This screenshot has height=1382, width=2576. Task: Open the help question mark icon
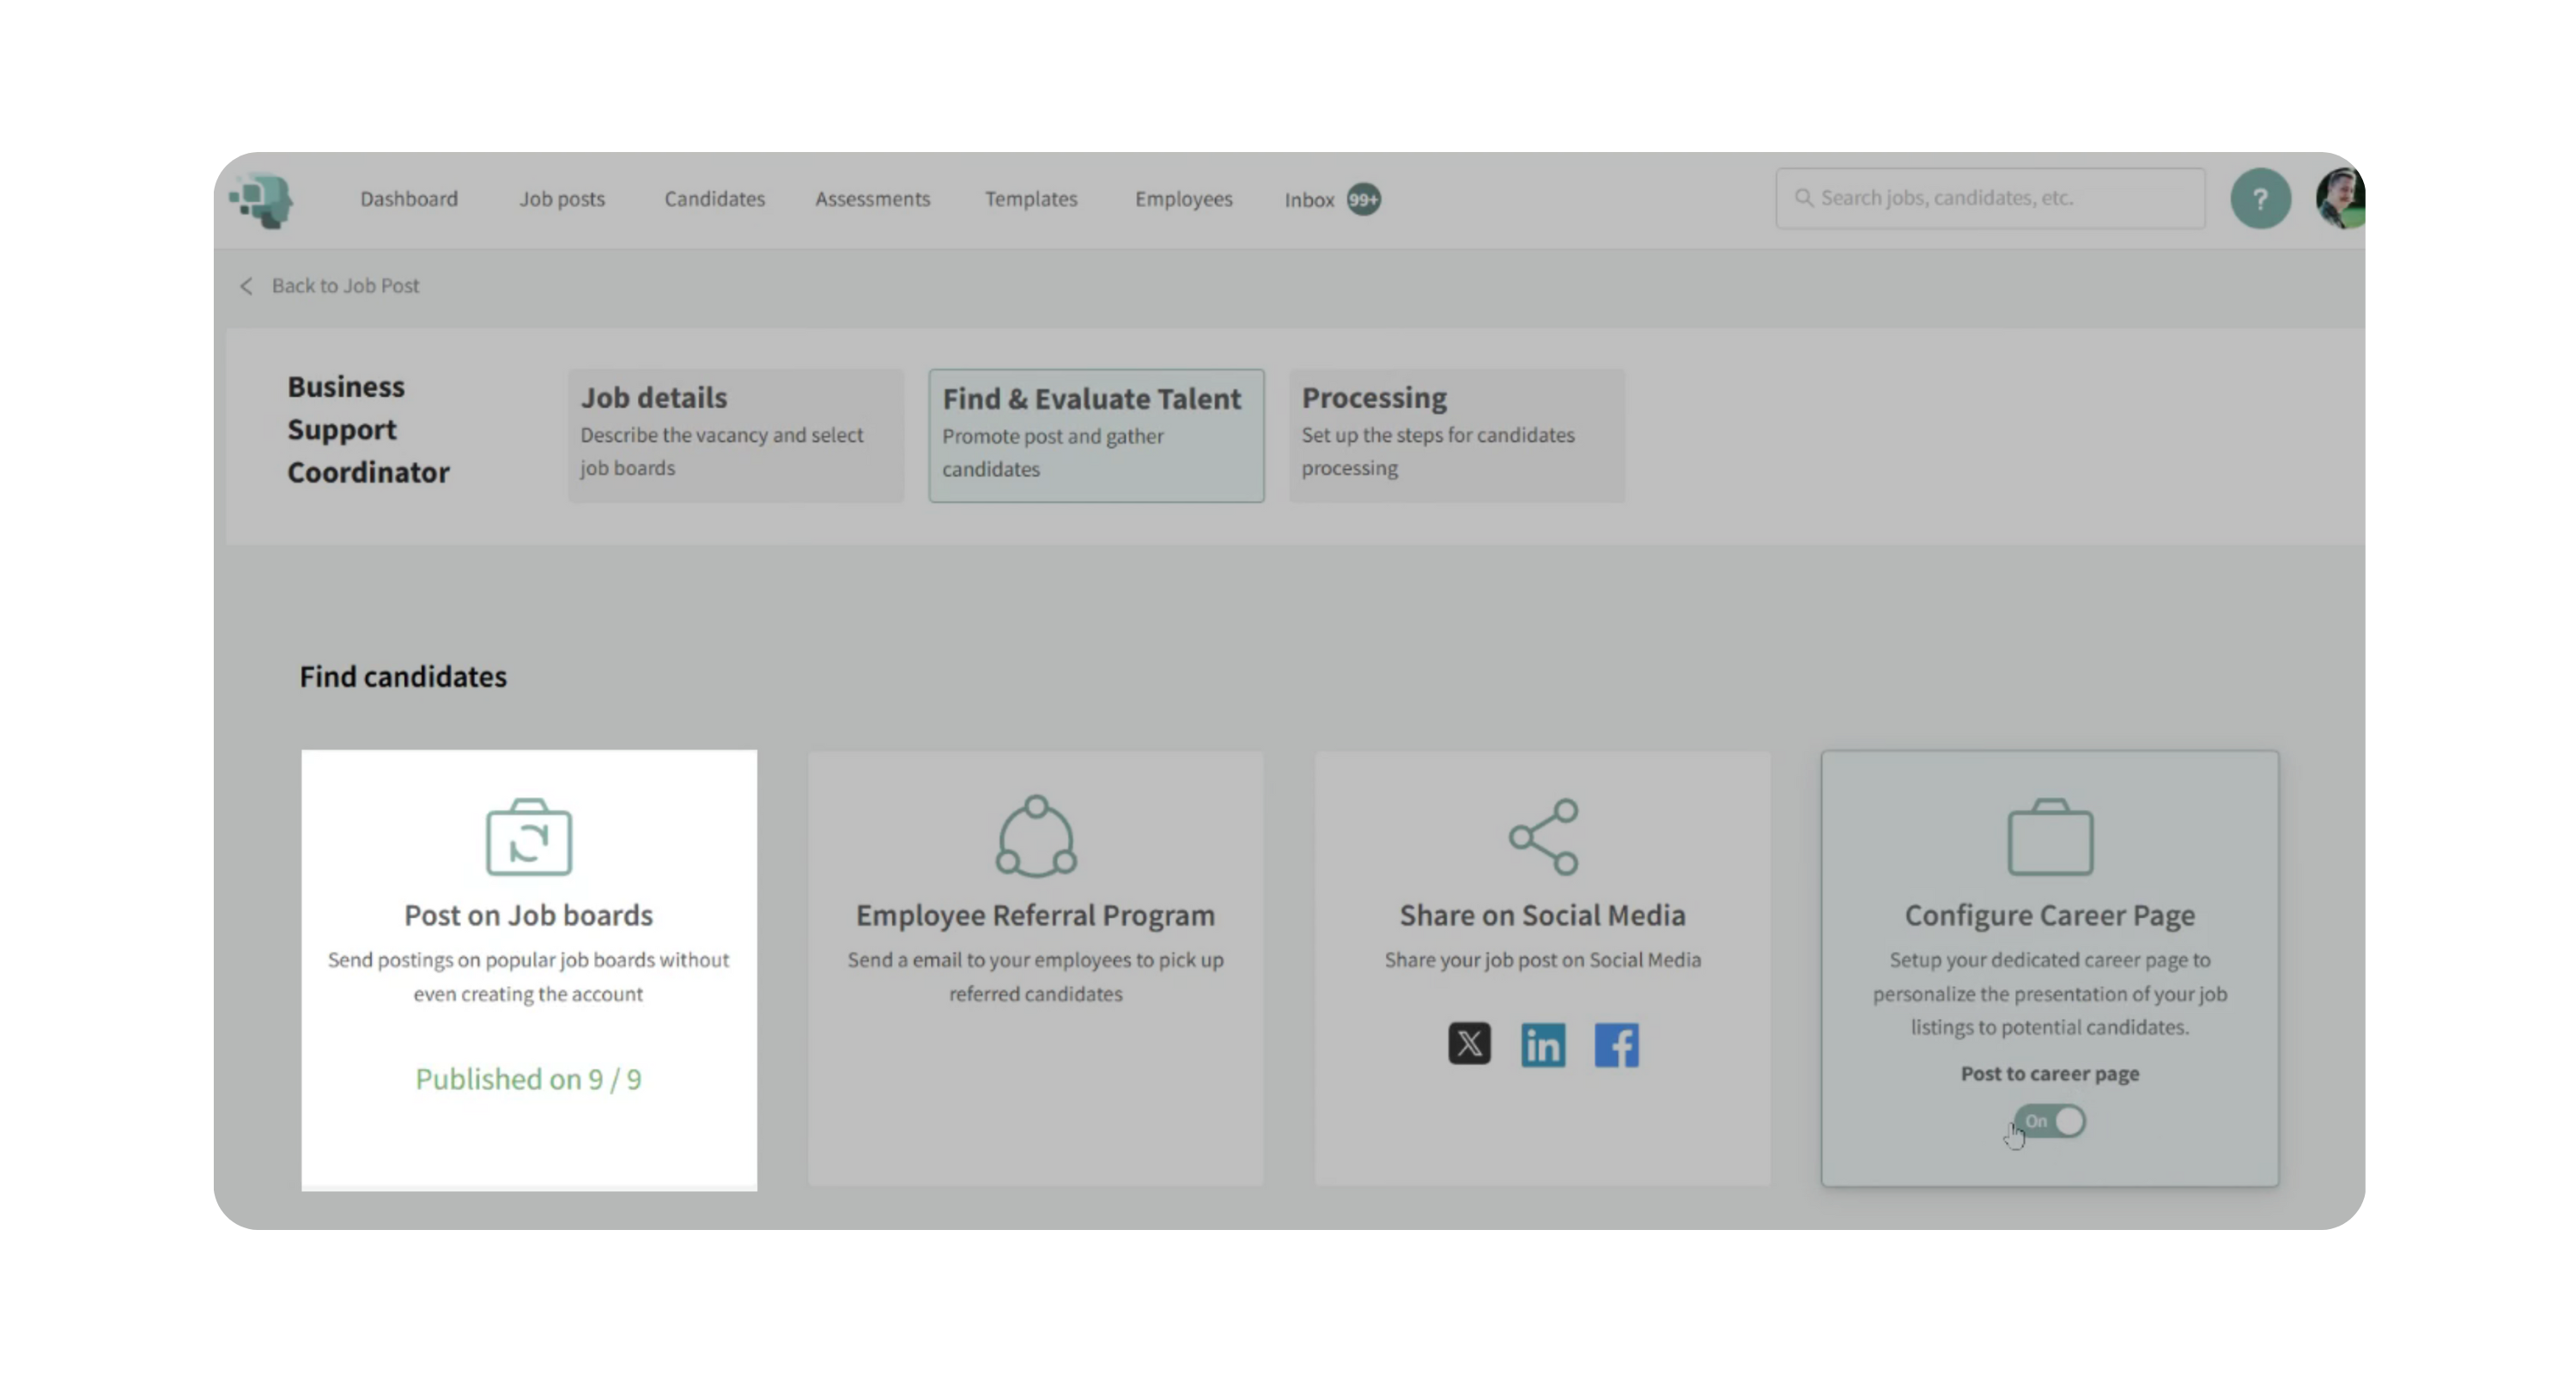pyautogui.click(x=2259, y=199)
